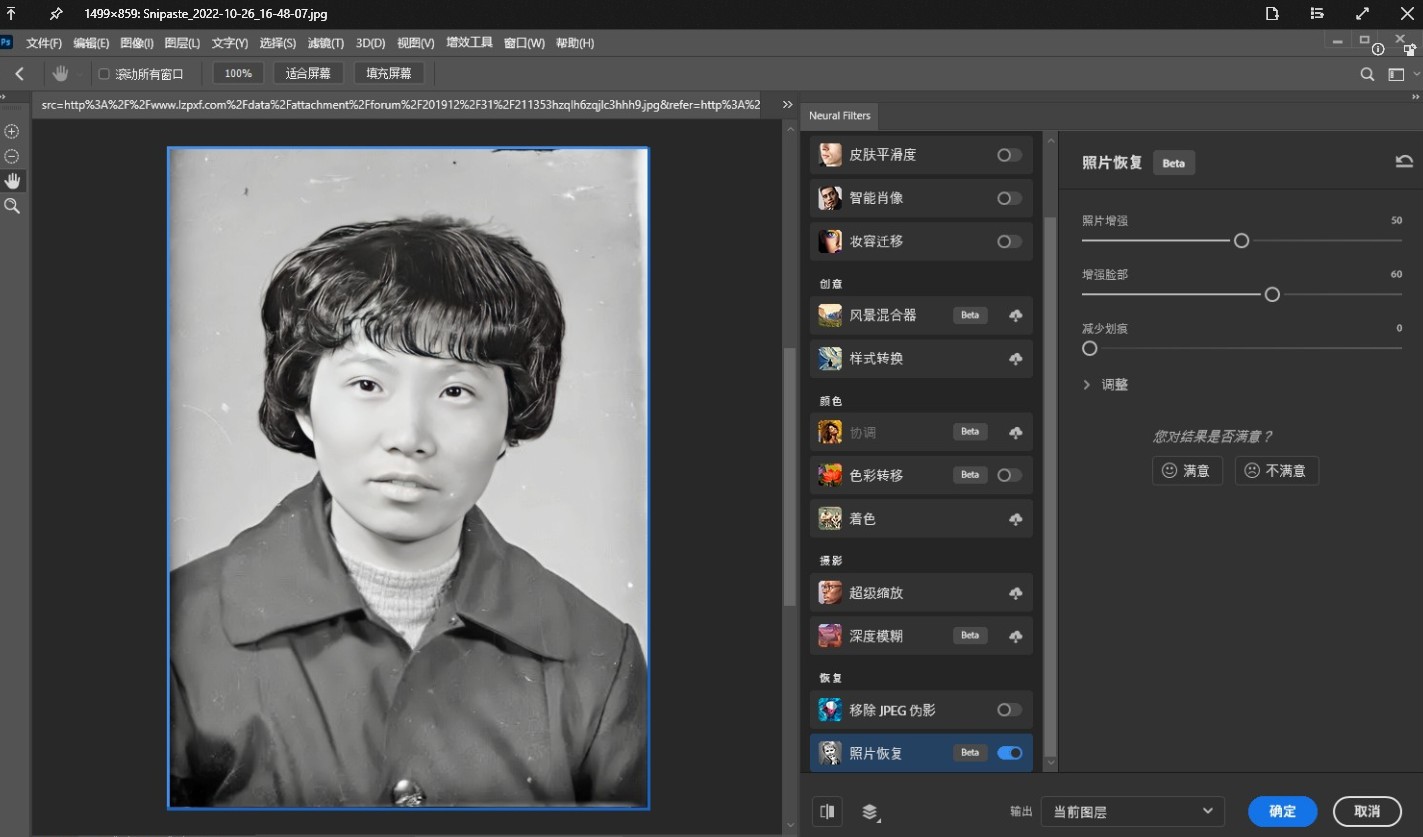This screenshot has height=837, width=1423.
Task: Open the 增效工具 menu
Action: click(x=469, y=43)
